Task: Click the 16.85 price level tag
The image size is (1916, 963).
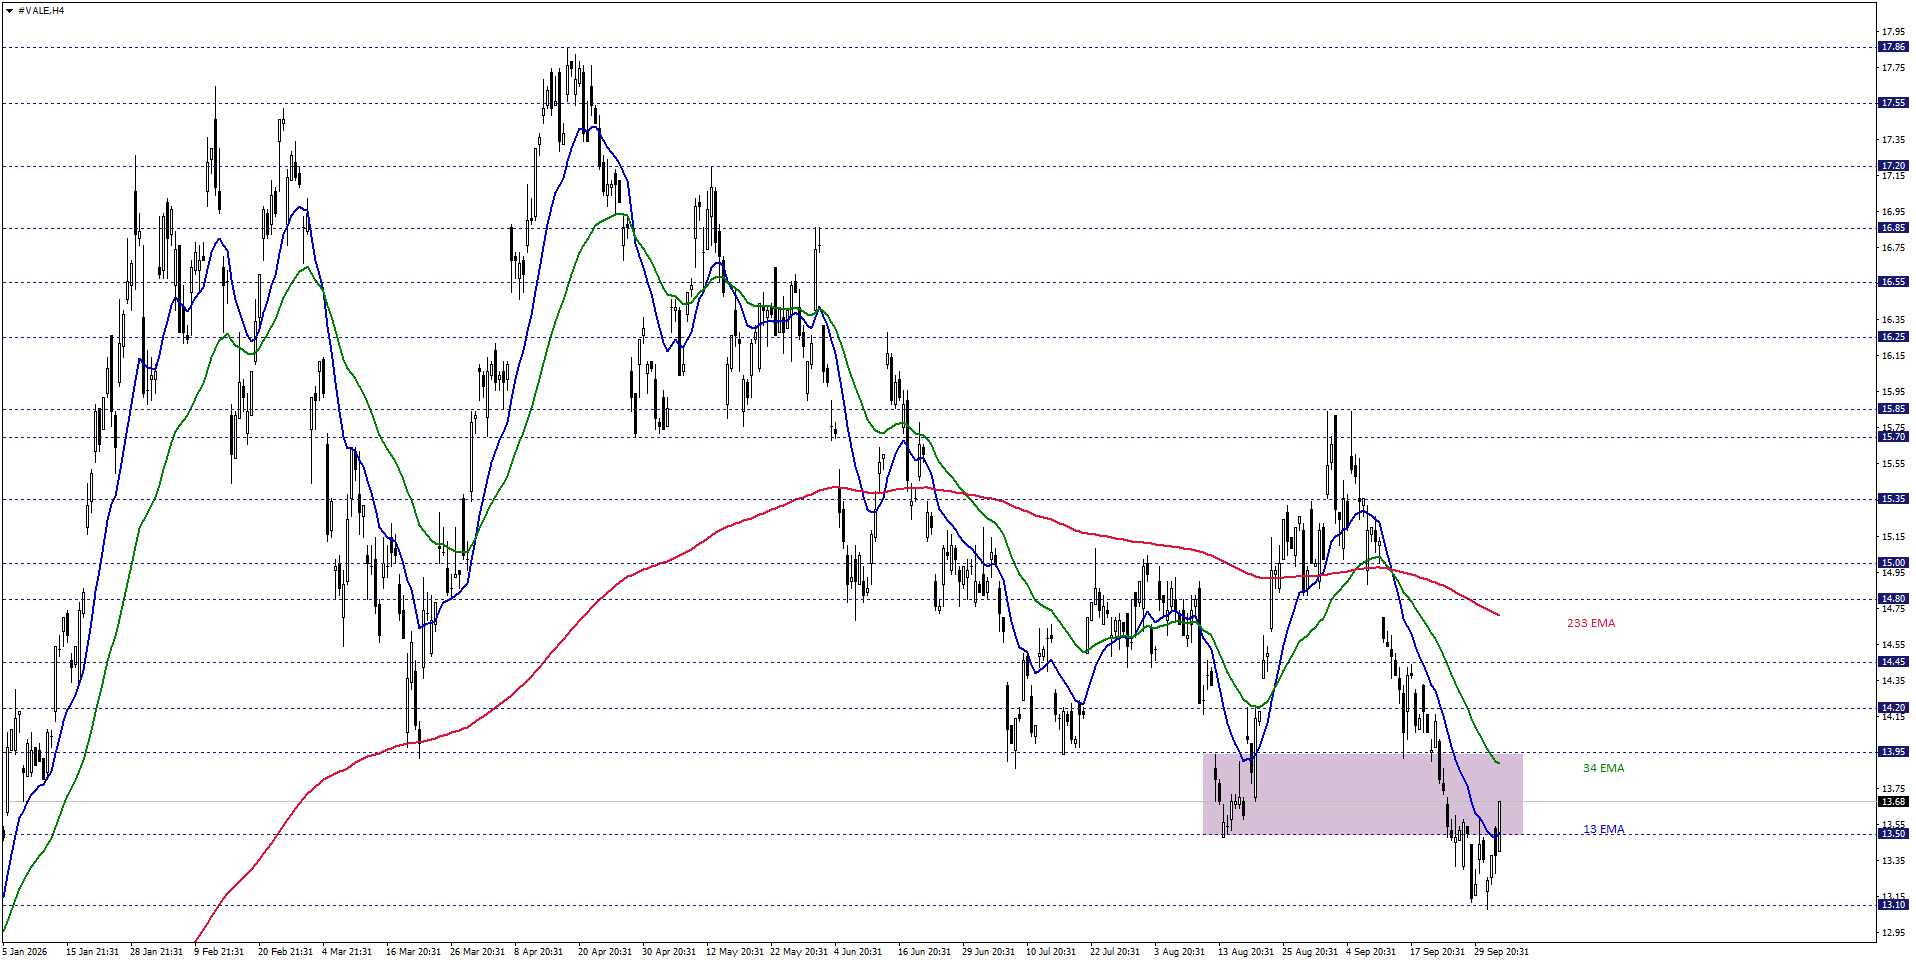Action: pyautogui.click(x=1893, y=228)
